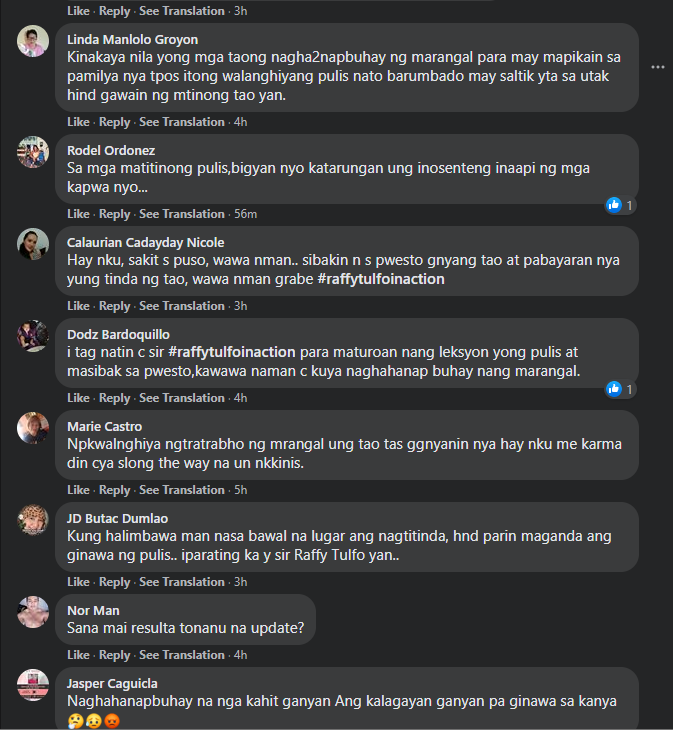Click Jasper Caguicla's avatar
673x730 pixels.
click(33, 686)
